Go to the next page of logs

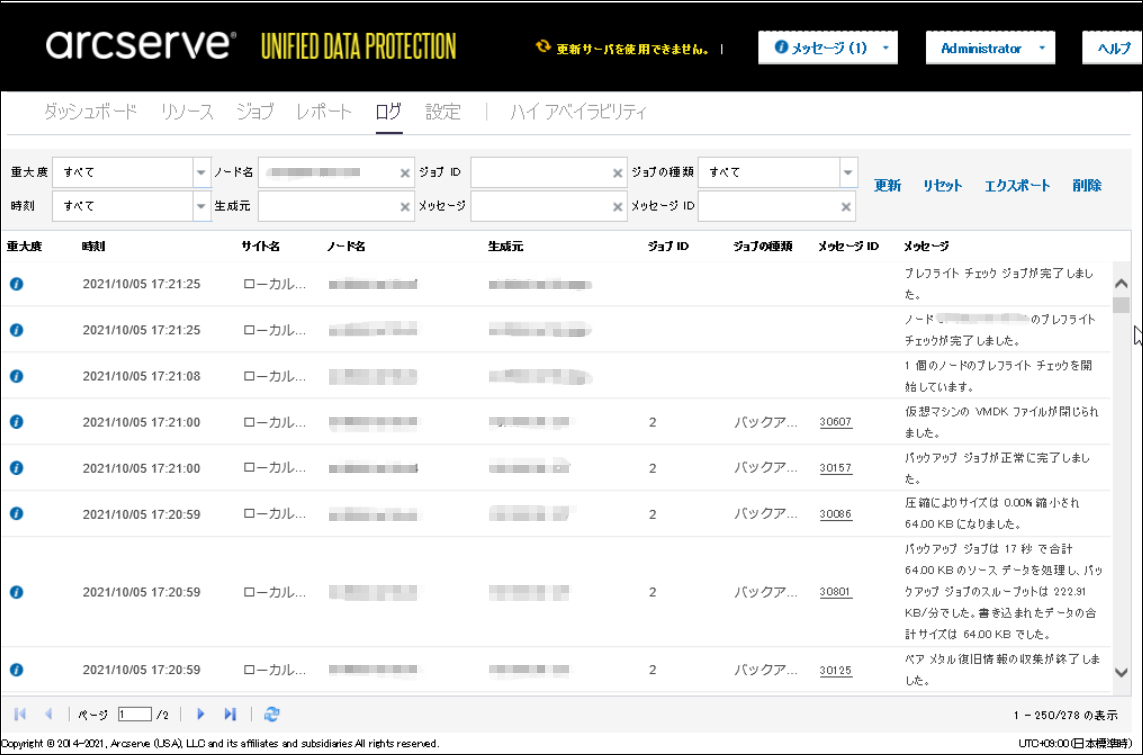coord(201,714)
